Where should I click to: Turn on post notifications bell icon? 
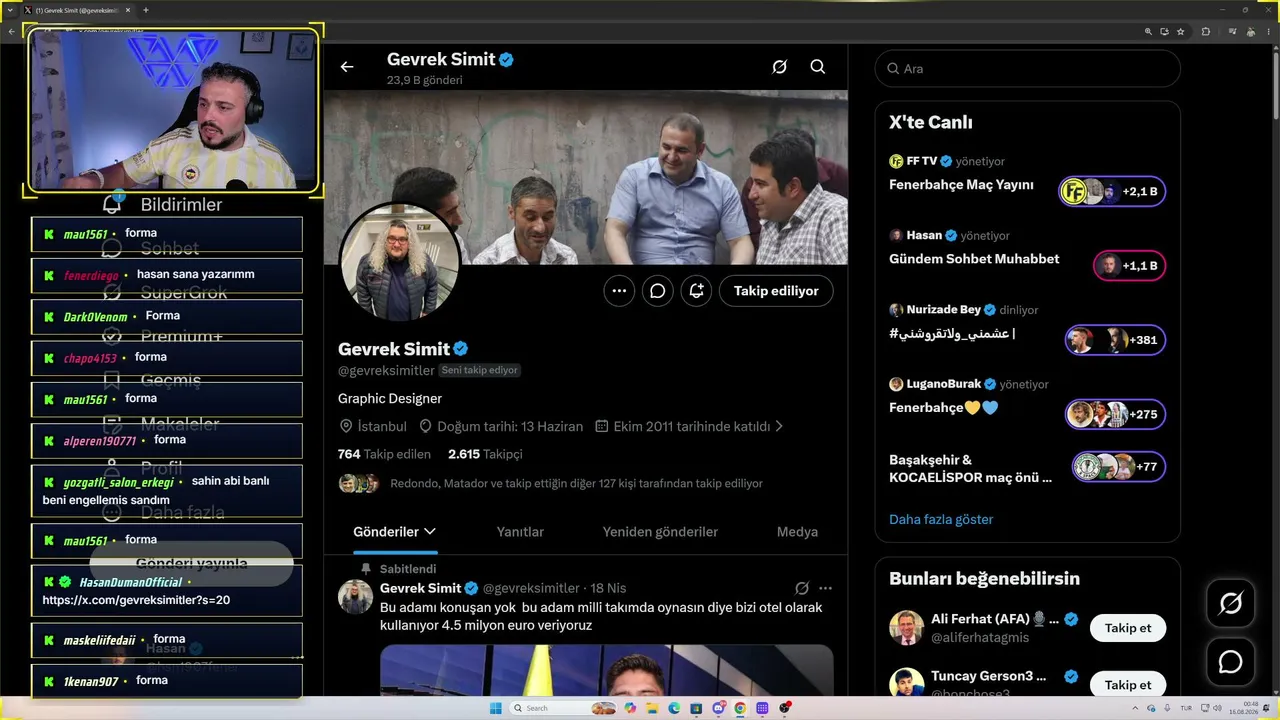(696, 291)
